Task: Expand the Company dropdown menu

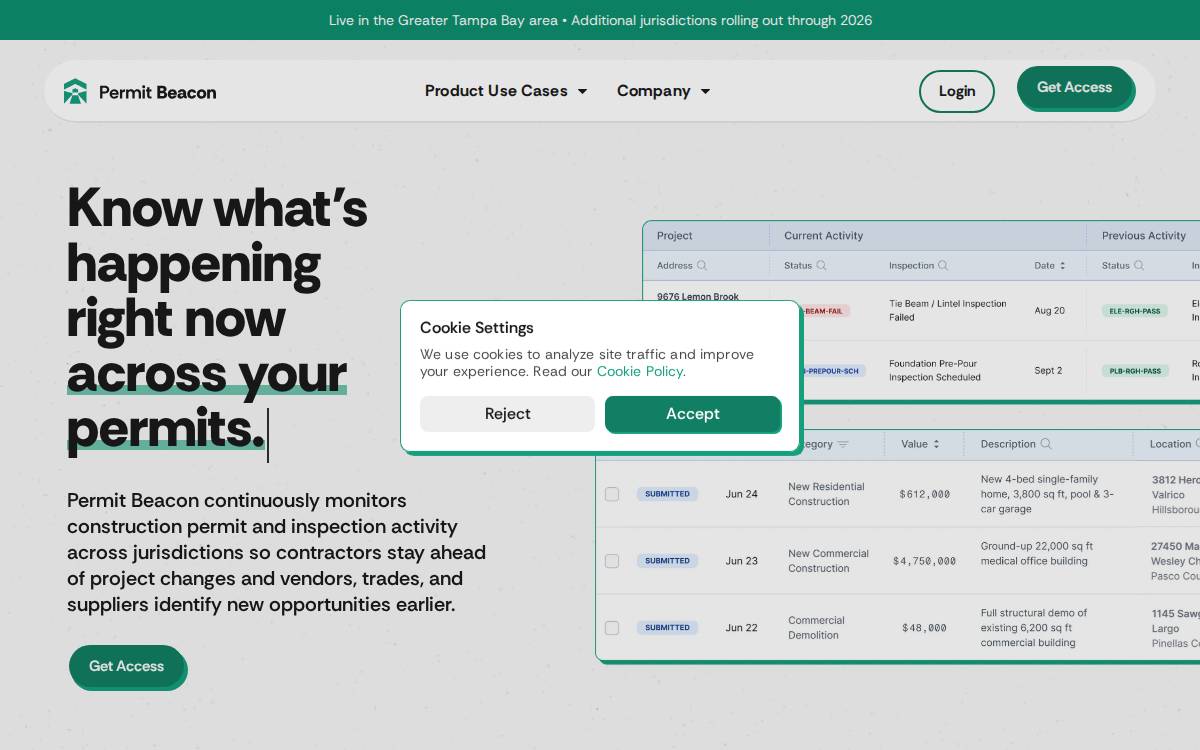Action: (663, 91)
